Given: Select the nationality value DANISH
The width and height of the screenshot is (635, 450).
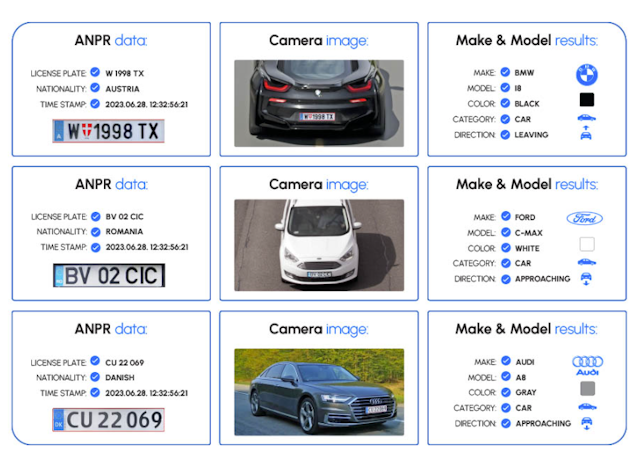Looking at the screenshot, I should [120, 377].
